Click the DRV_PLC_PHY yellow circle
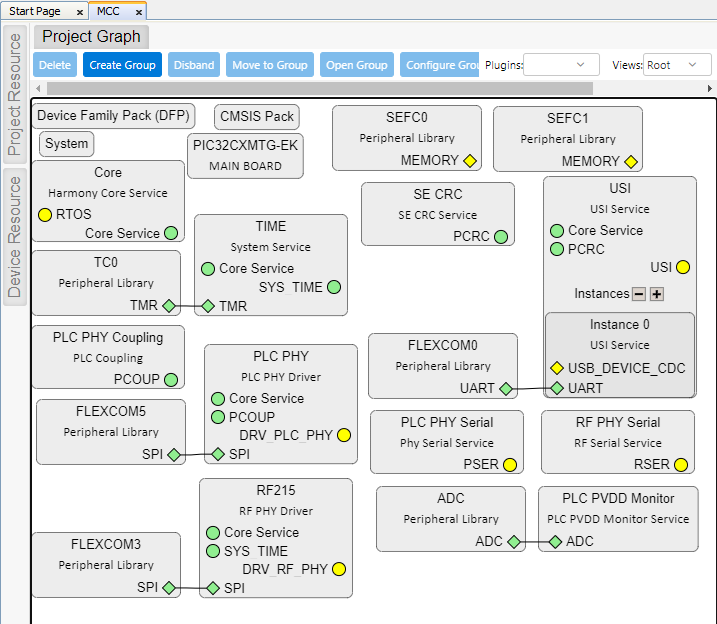 [344, 435]
